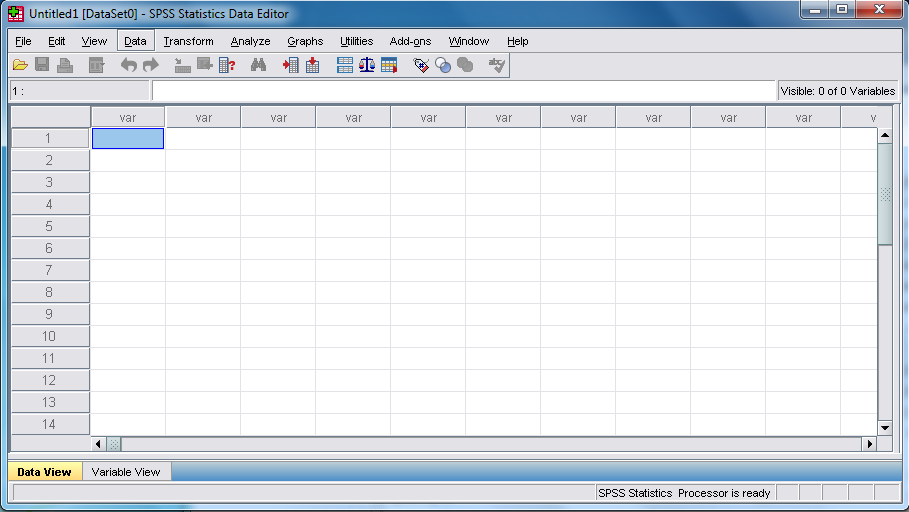The width and height of the screenshot is (909, 512).
Task: Select the highlighted cell in row 1
Action: coord(128,138)
